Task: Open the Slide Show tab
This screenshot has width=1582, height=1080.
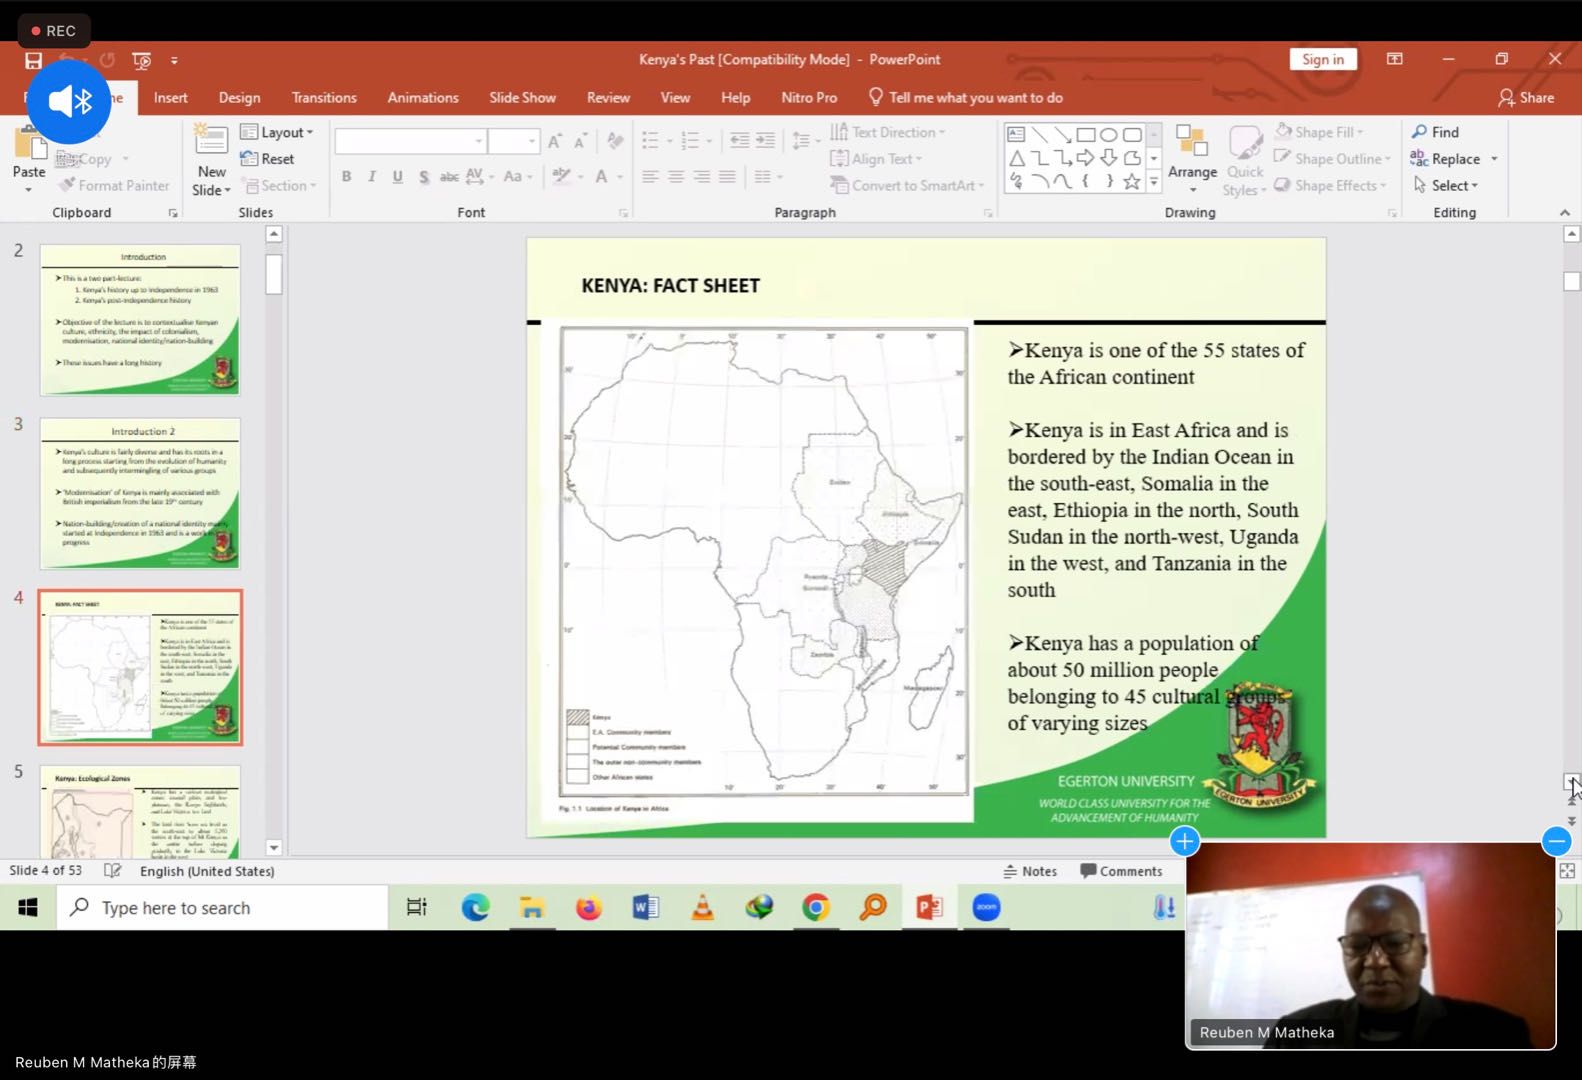Action: coord(522,98)
